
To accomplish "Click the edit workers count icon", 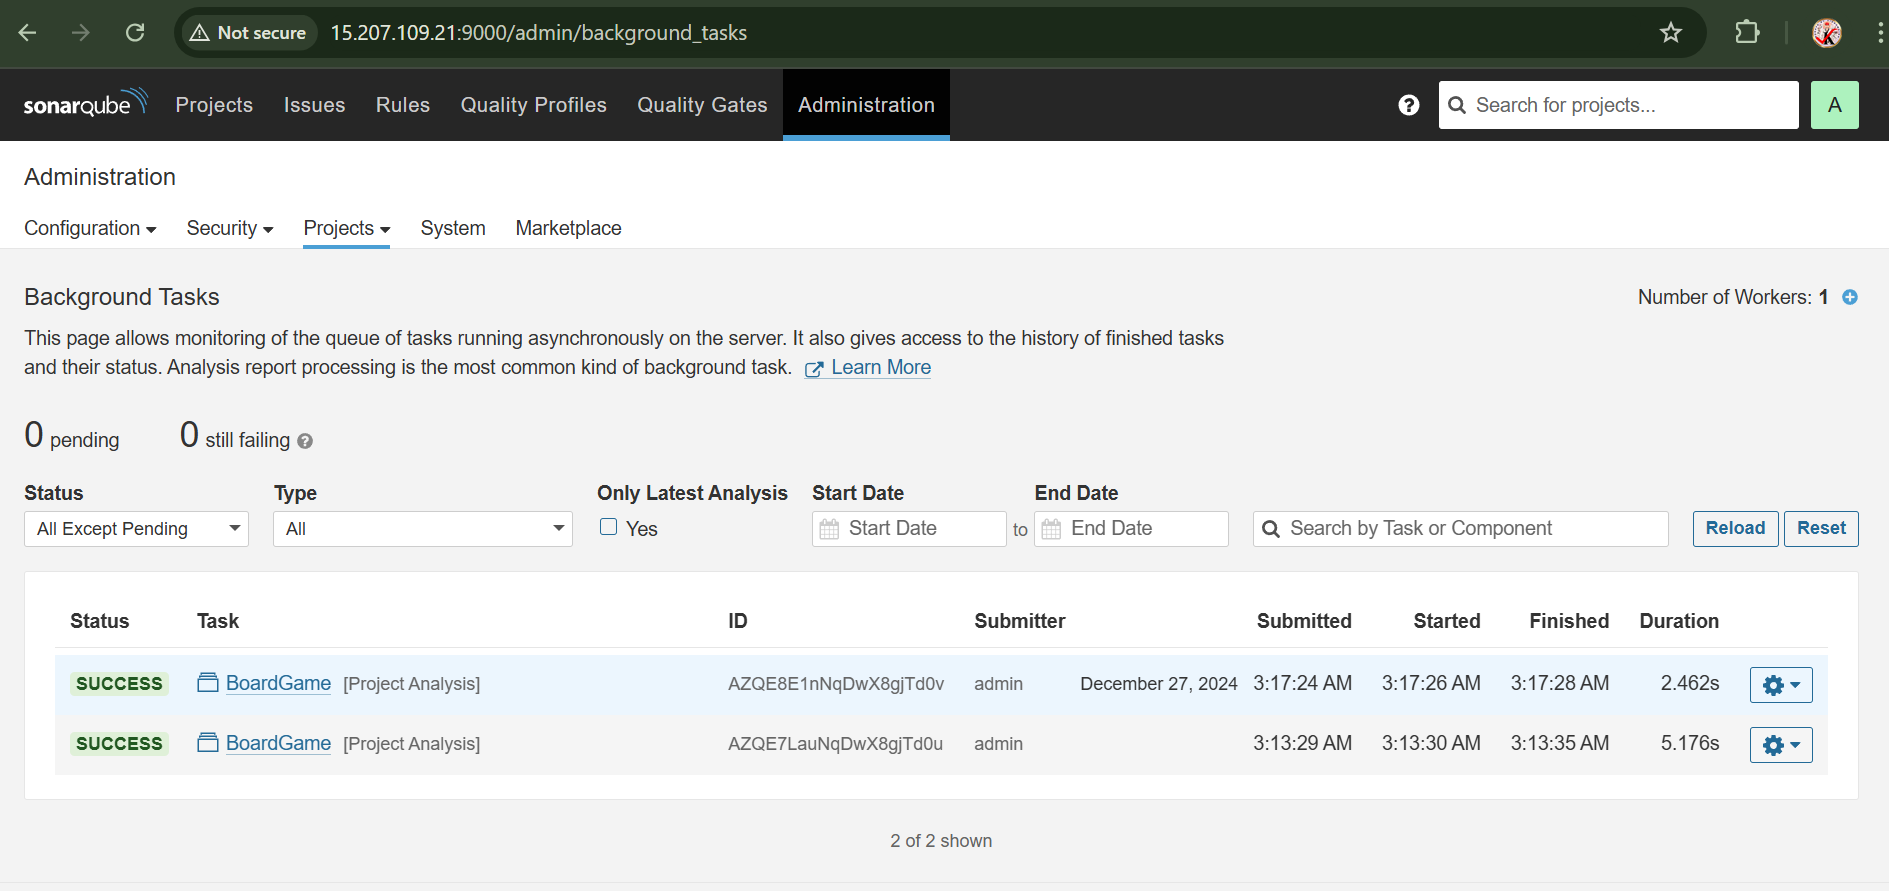I will click(1849, 297).
